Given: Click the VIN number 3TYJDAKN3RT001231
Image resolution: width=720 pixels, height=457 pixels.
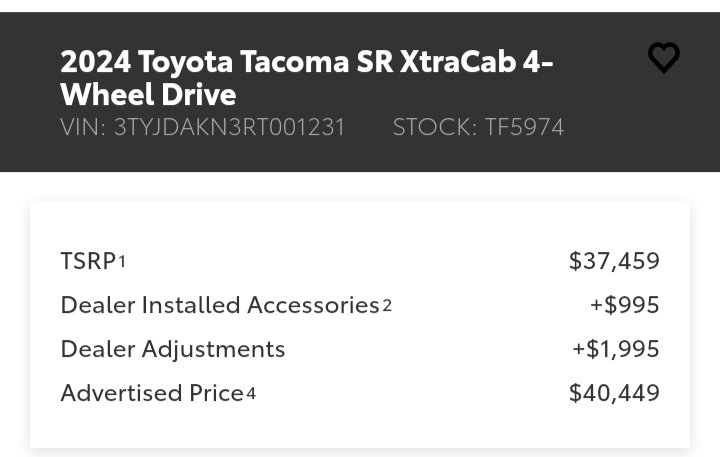Looking at the screenshot, I should (x=229, y=127).
